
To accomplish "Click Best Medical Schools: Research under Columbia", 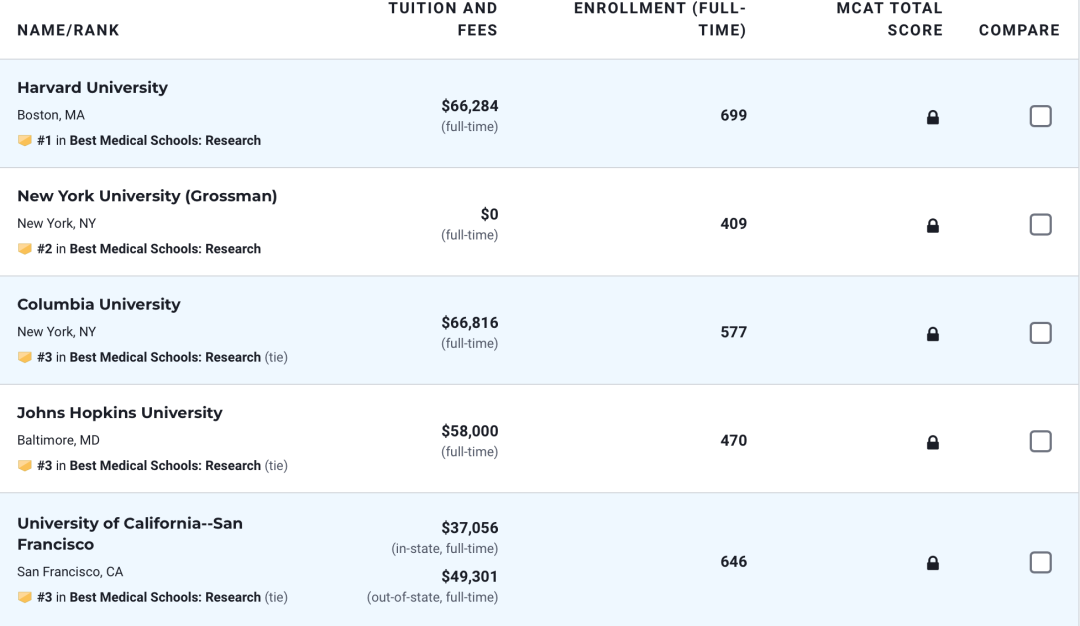I will (165, 357).
